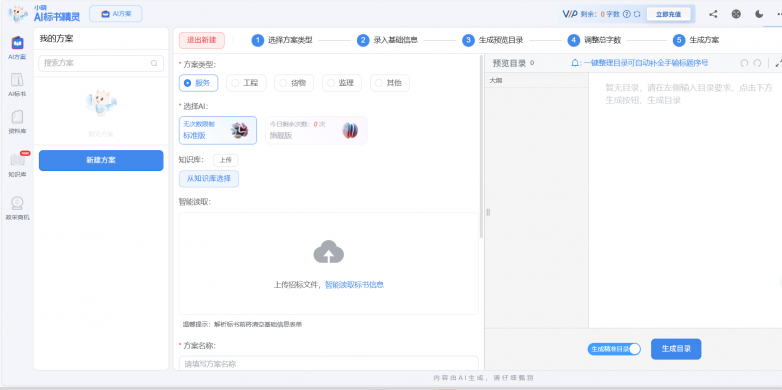Open AI方案 in the left sidebar

pos(17,48)
